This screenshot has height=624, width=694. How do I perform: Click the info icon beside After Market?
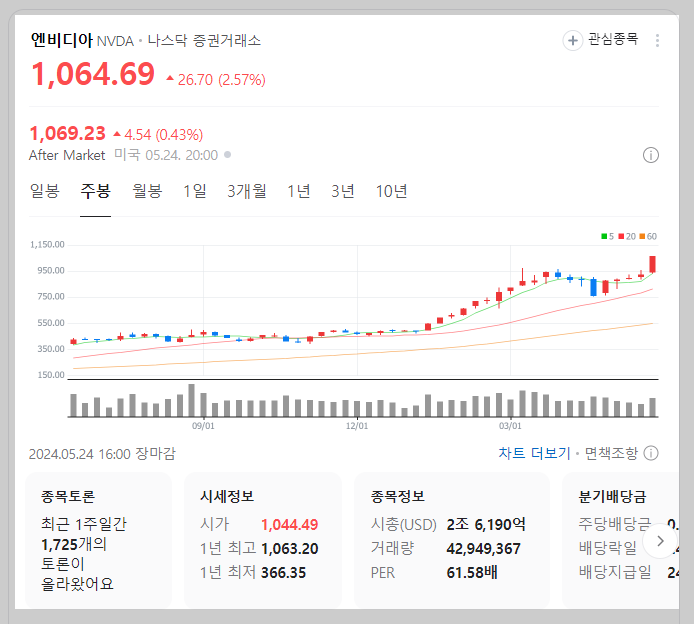650,155
